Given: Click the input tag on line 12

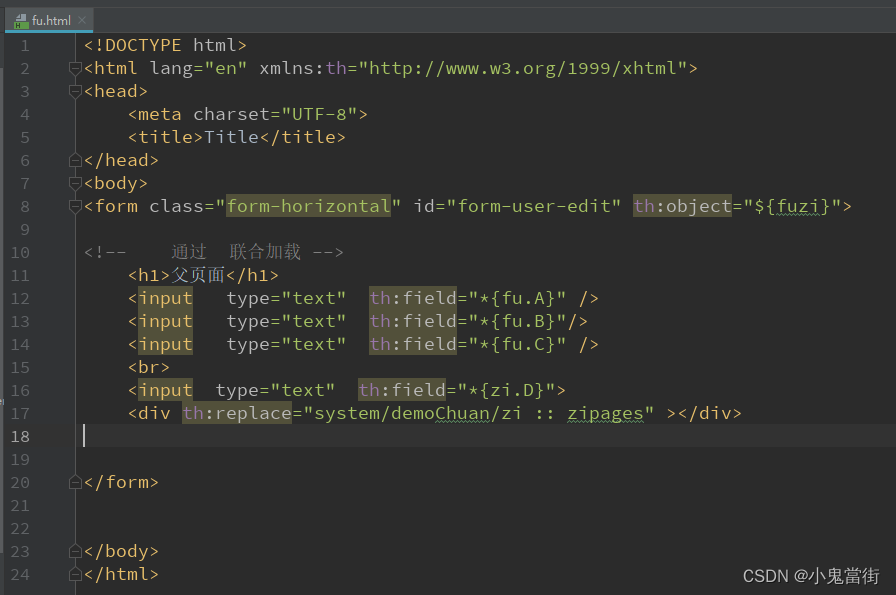Looking at the screenshot, I should coord(166,298).
